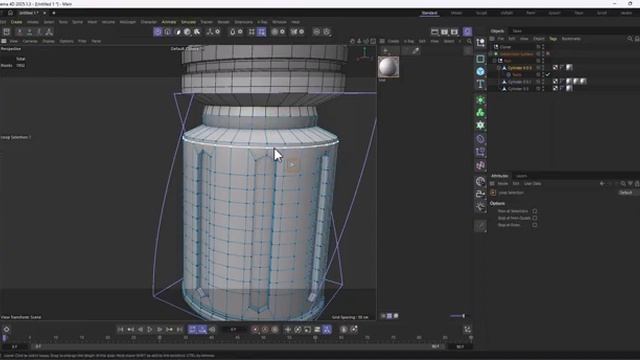Open the Default dropdown in Attributes
This screenshot has width=640, height=360.
[x=628, y=193]
